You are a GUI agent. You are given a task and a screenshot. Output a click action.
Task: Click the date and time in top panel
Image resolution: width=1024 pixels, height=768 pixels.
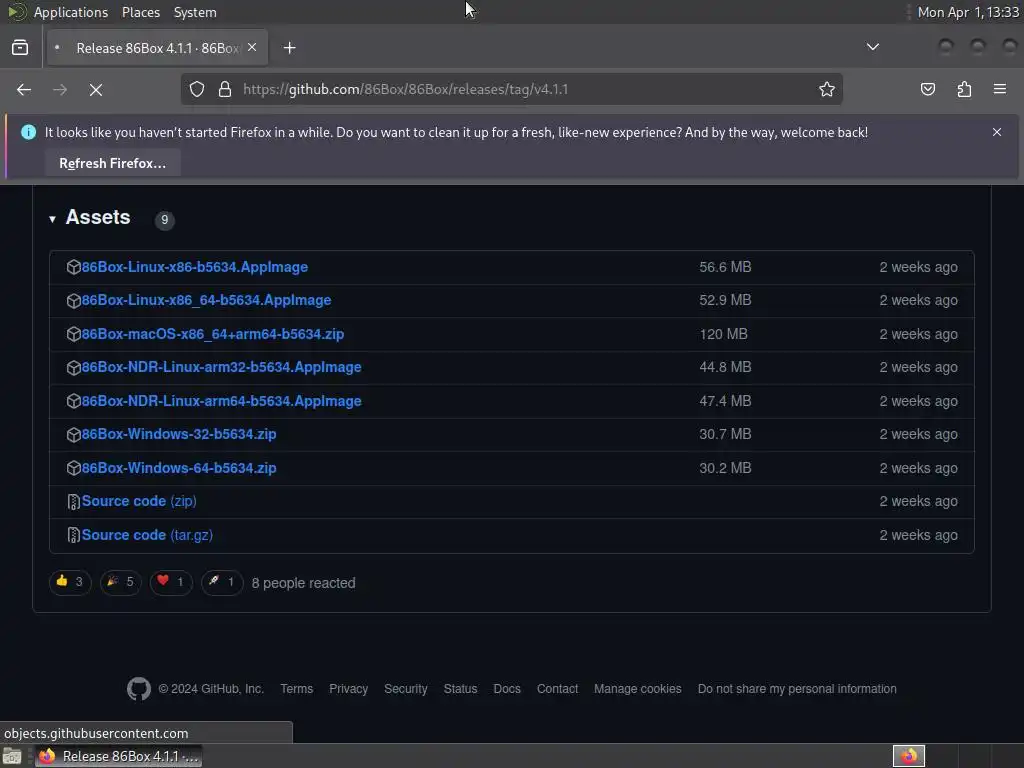(968, 12)
